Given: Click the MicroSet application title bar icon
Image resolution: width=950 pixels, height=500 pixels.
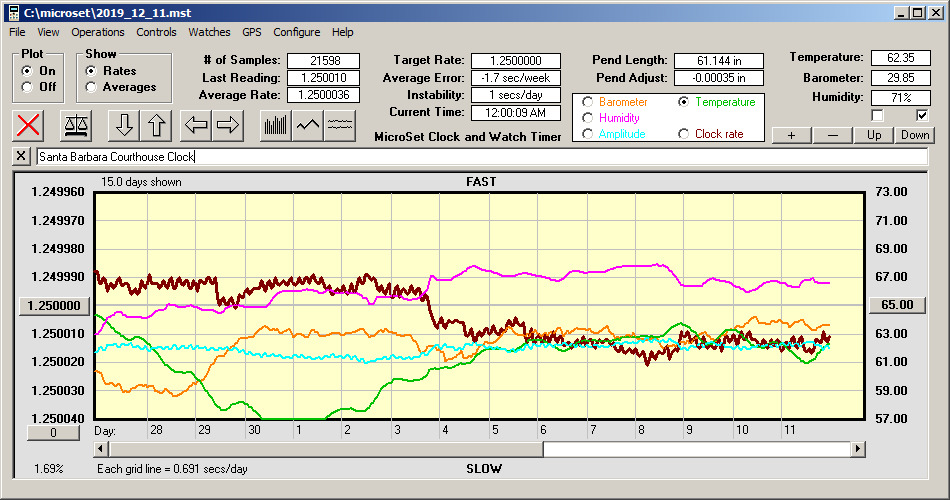Looking at the screenshot, I should [x=13, y=13].
